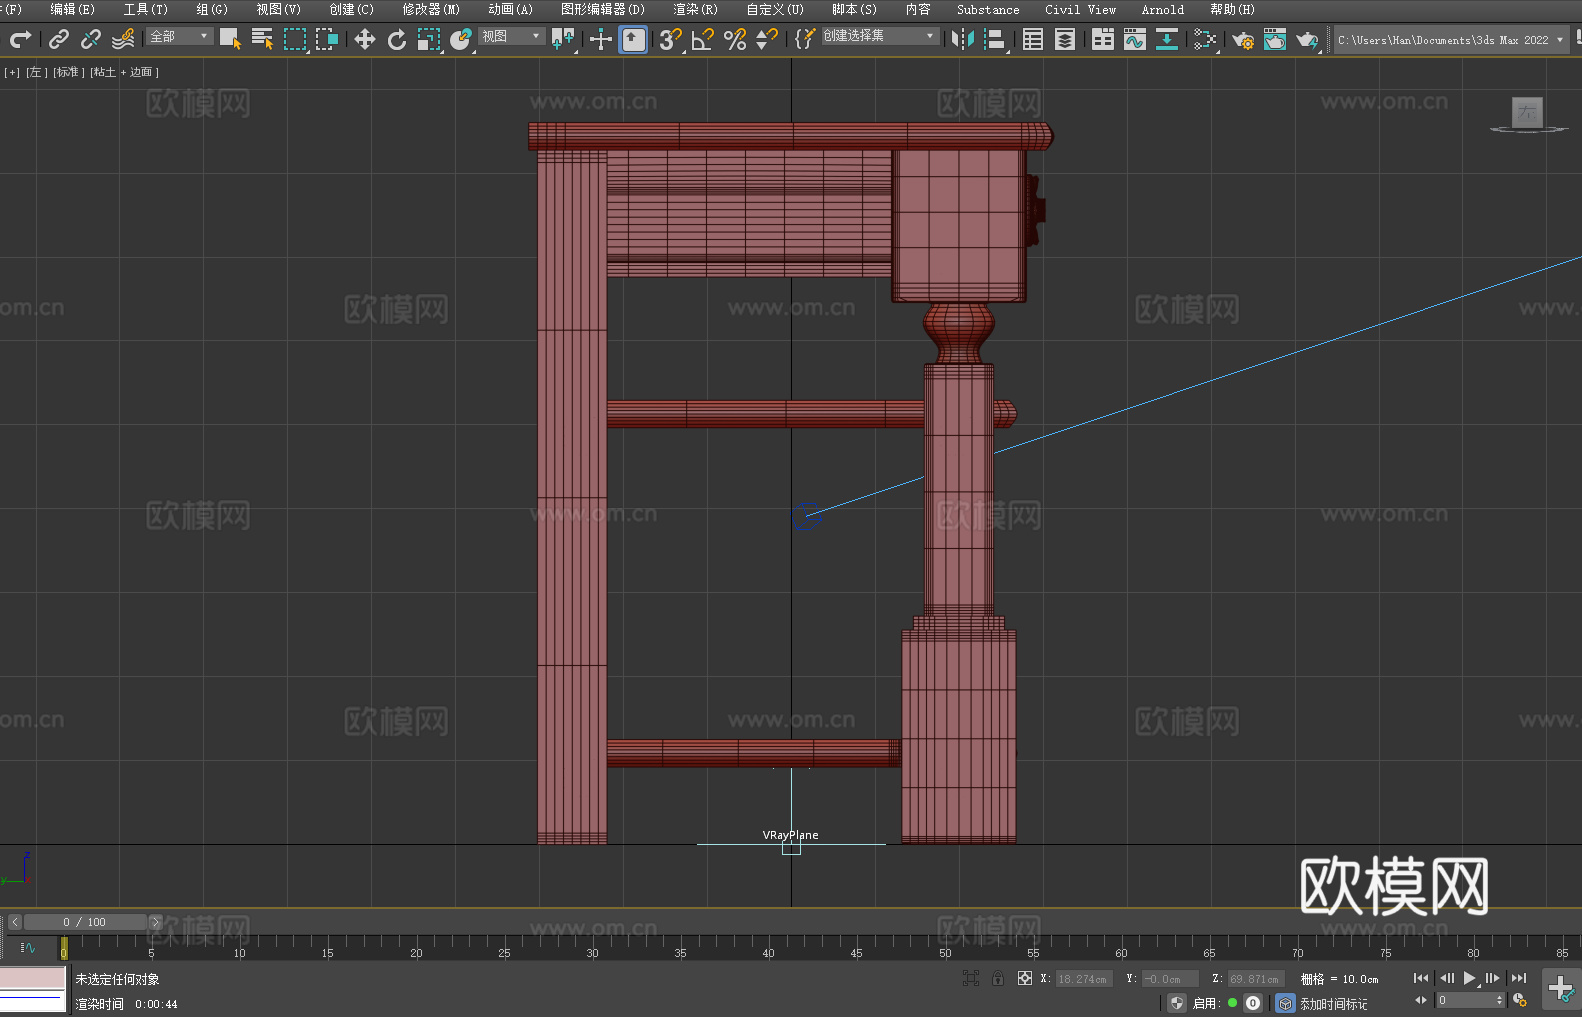Open the Substance menu

click(988, 9)
